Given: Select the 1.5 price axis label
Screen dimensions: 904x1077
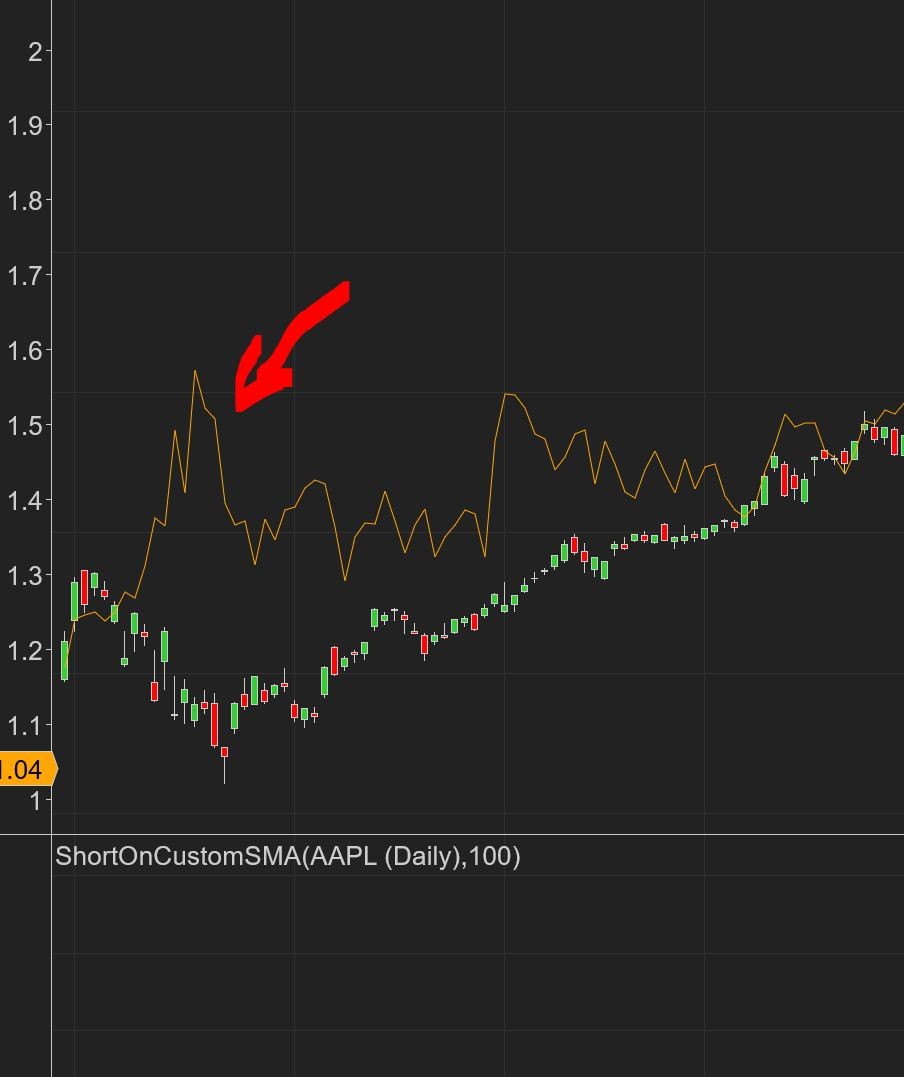Looking at the screenshot, I should pos(25,426).
